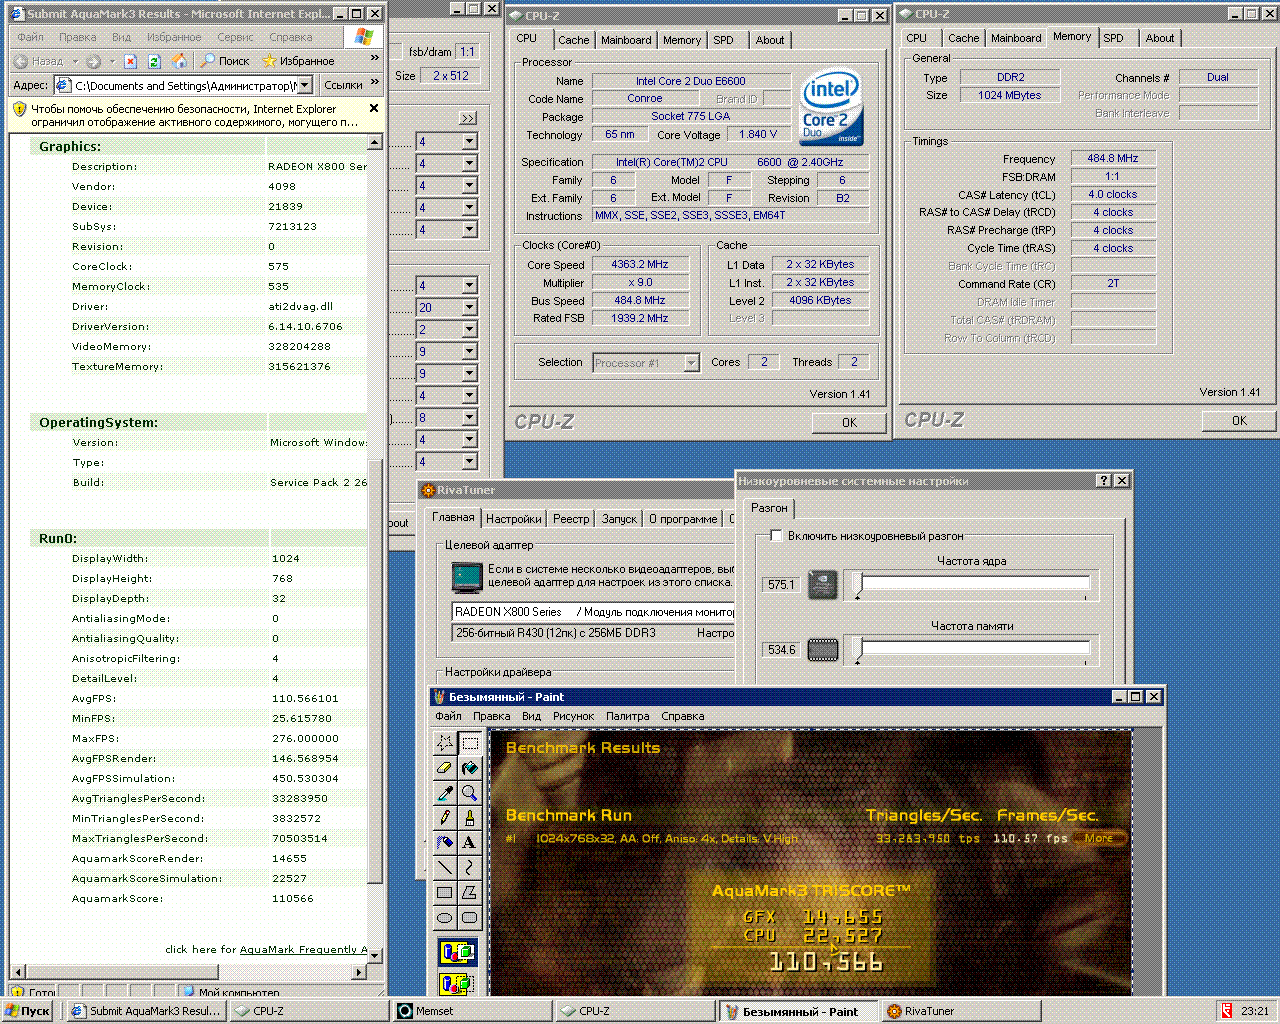Image resolution: width=1280 pixels, height=1024 pixels.
Task: Choose the Rounded Rectangle tool in Paint
Action: point(469,917)
